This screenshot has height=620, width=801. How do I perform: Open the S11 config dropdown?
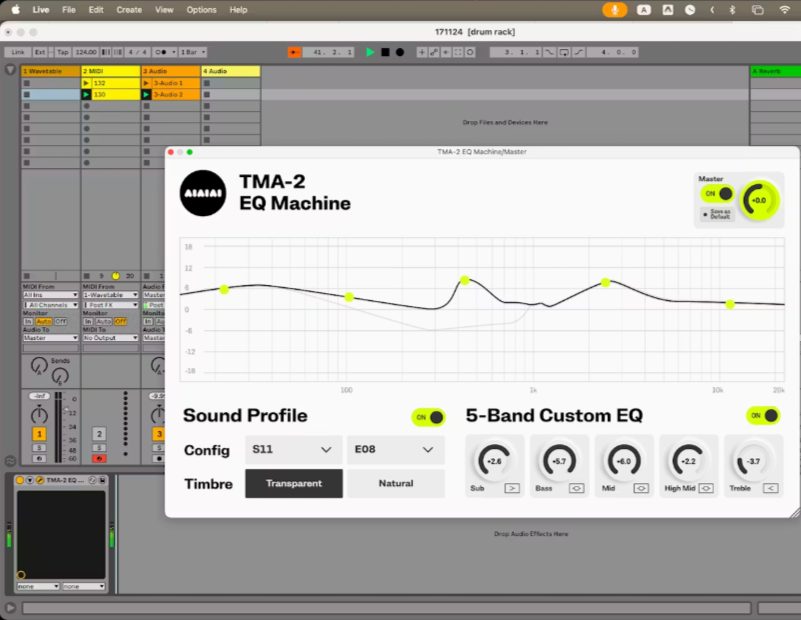pos(293,450)
